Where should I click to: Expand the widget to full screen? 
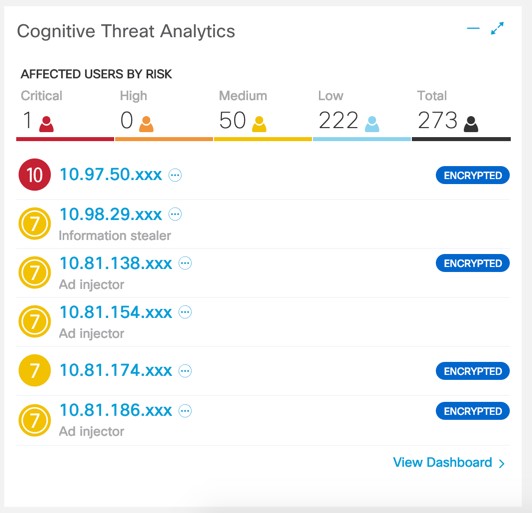[497, 28]
